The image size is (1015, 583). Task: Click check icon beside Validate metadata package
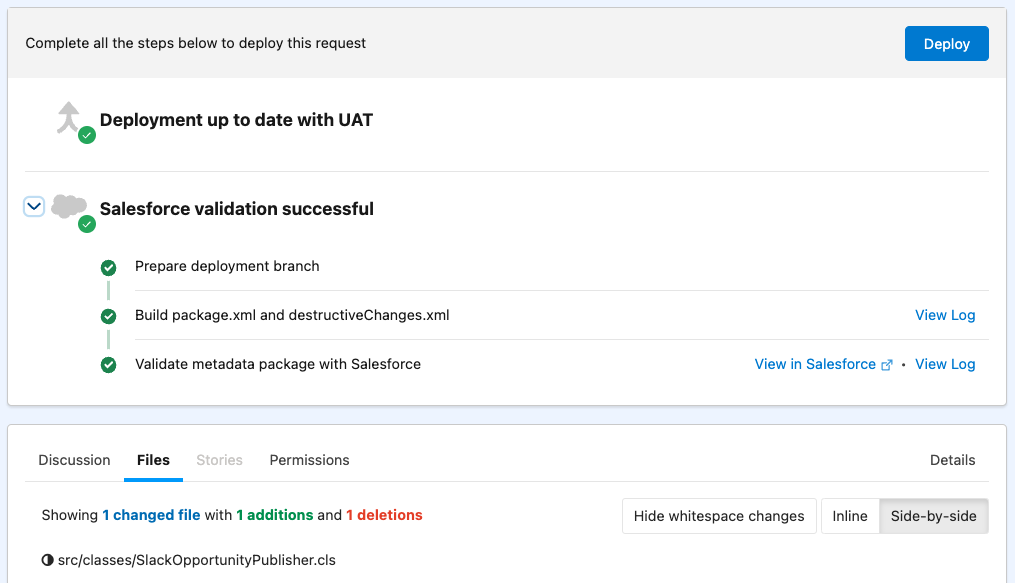tap(108, 365)
